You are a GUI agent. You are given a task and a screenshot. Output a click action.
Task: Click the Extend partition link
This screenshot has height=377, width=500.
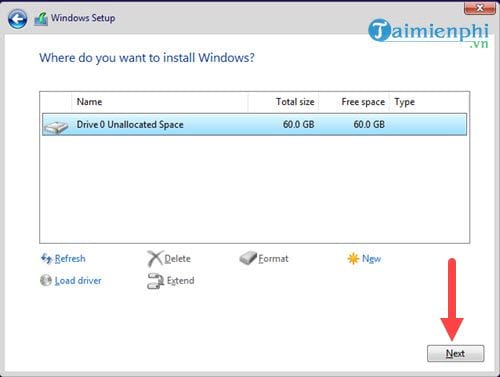coord(180,280)
